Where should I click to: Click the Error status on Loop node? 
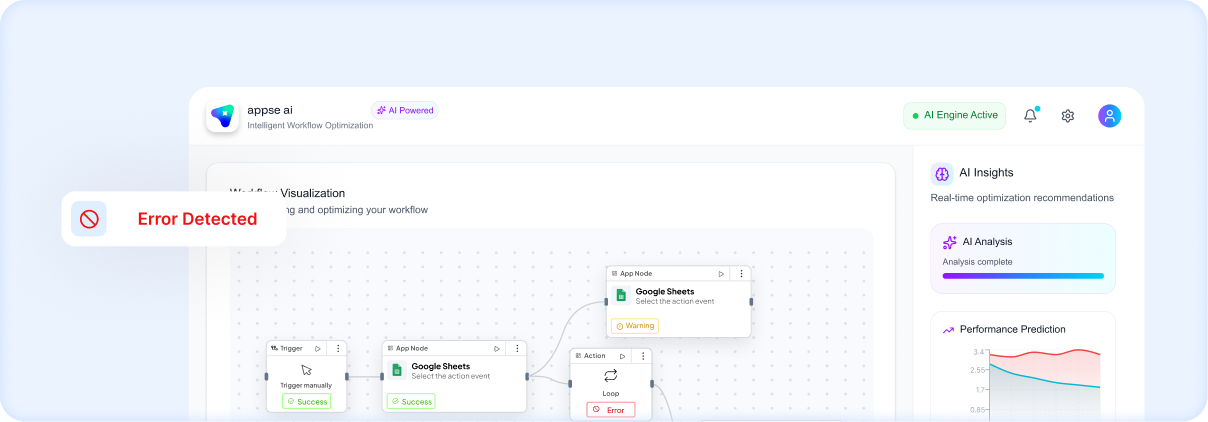610,410
